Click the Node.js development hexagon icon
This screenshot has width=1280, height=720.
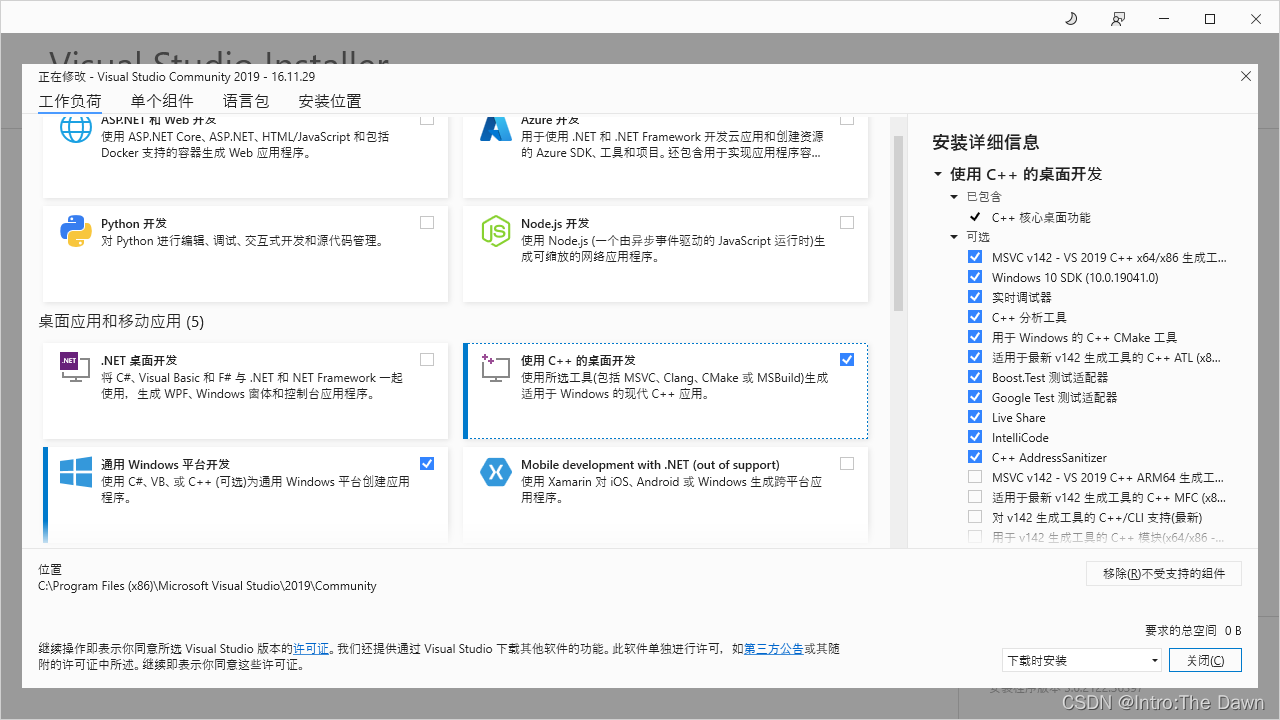point(496,231)
